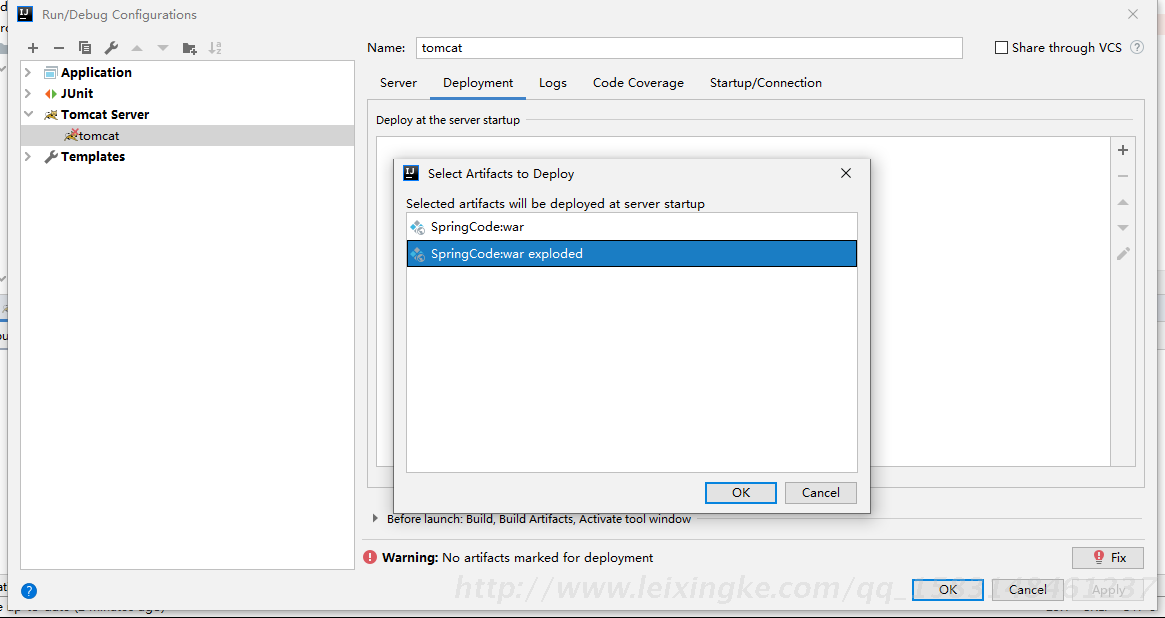Image resolution: width=1165 pixels, height=618 pixels.
Task: Remove artifact minus in deployment panel
Action: click(x=1123, y=176)
